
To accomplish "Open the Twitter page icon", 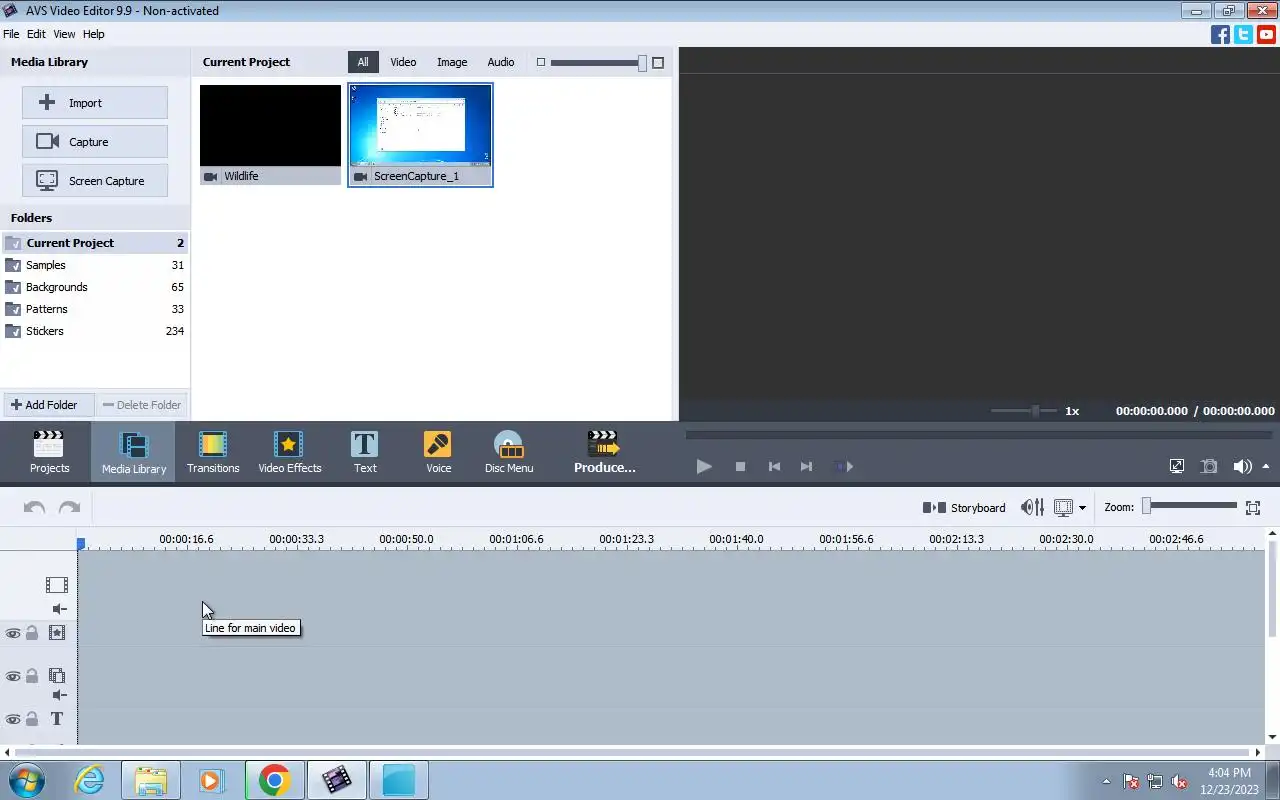I will click(x=1243, y=34).
